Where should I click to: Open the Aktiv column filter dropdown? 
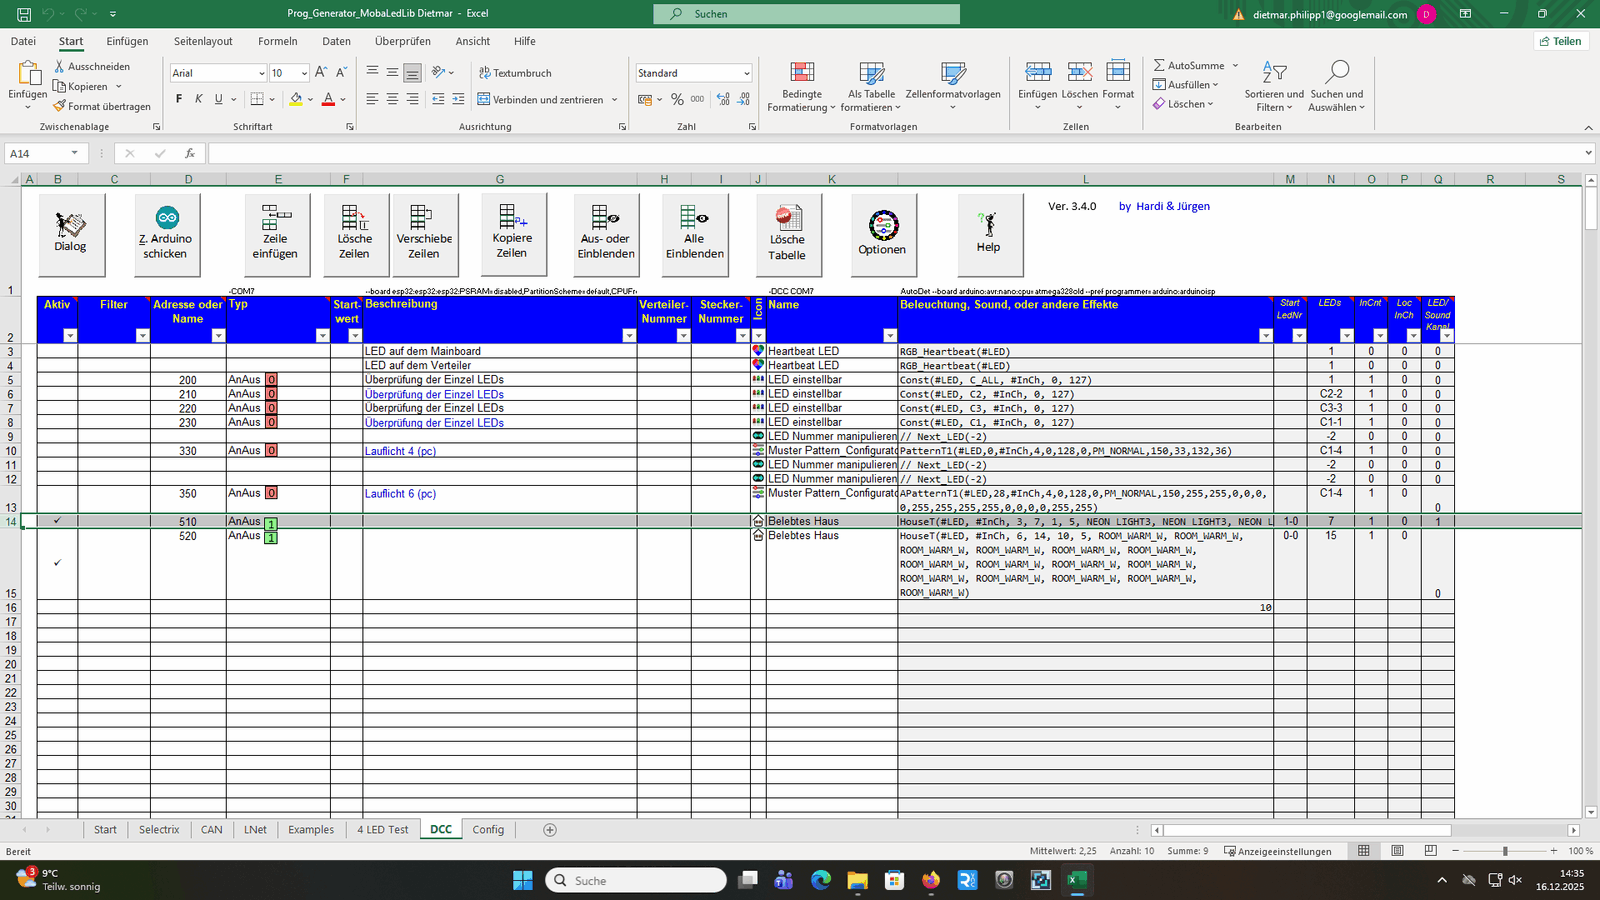70,336
